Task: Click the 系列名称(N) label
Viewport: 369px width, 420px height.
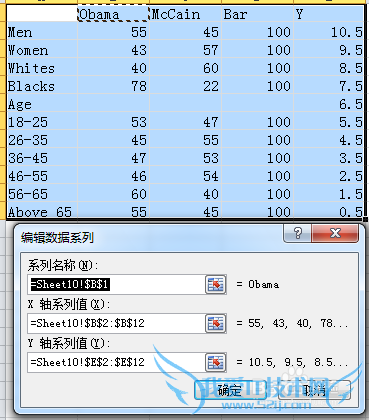Action: (x=63, y=266)
